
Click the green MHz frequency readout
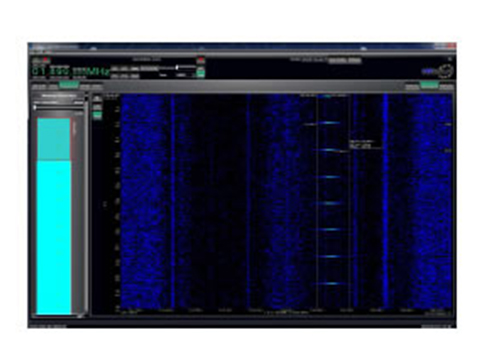(71, 71)
